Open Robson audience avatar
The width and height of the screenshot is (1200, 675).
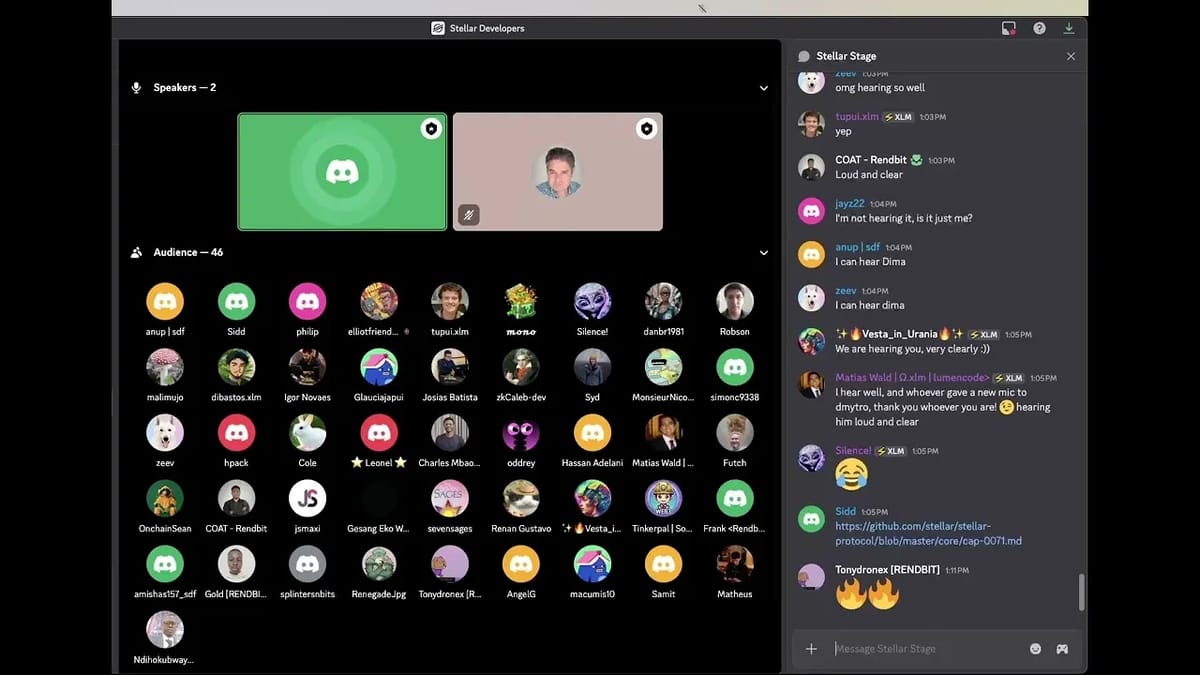[x=735, y=302]
